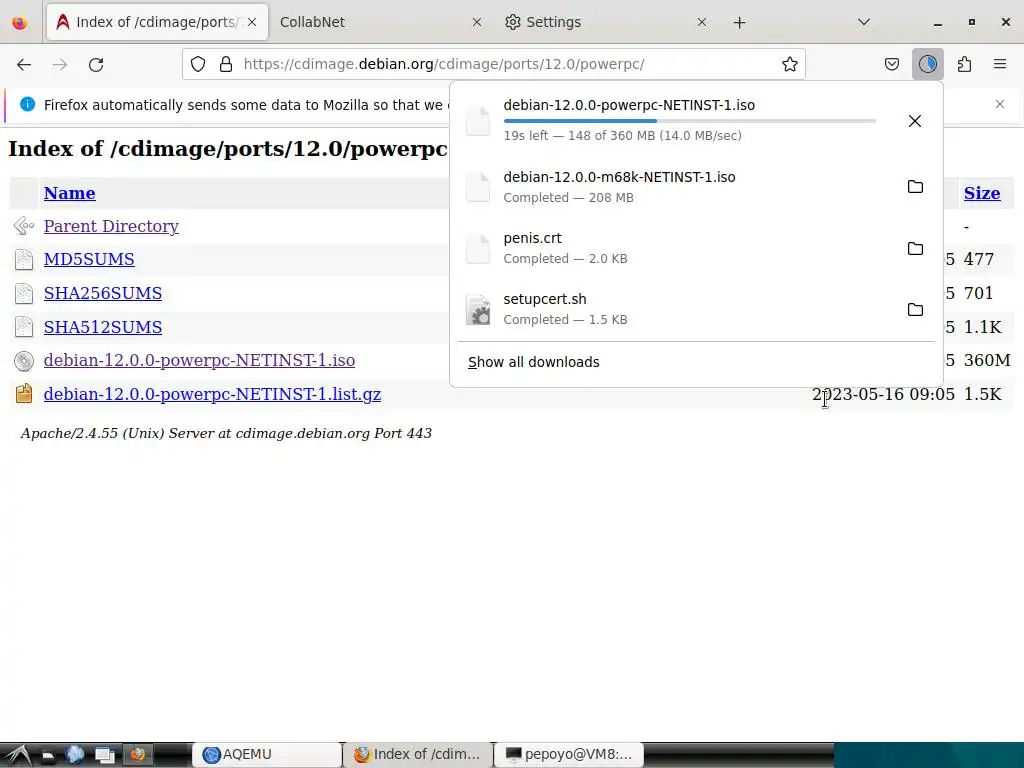This screenshot has width=1024, height=768.
Task: Sort listing by Size header
Action: click(982, 193)
